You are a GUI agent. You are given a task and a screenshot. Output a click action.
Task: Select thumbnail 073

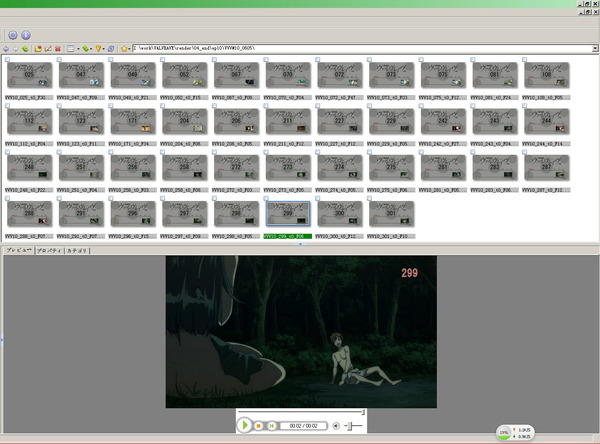click(391, 75)
